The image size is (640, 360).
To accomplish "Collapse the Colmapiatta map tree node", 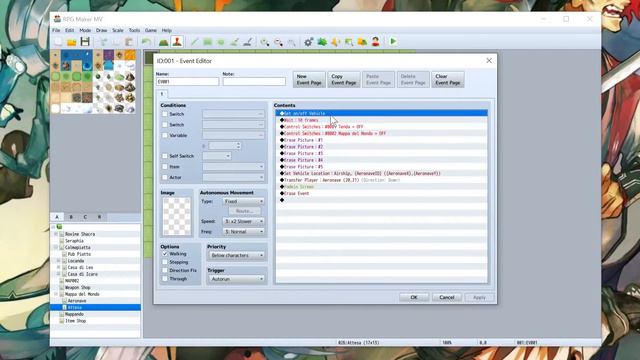I will pos(56,247).
